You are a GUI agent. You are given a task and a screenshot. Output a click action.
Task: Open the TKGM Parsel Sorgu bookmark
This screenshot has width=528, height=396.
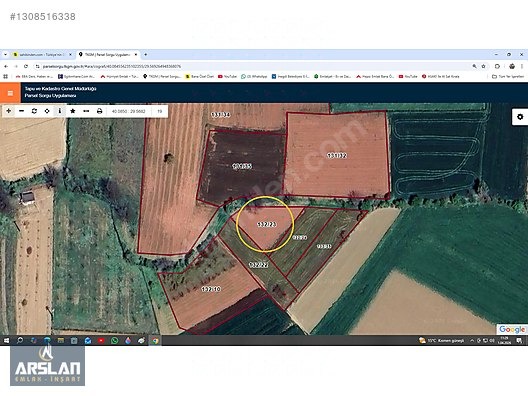(x=162, y=77)
